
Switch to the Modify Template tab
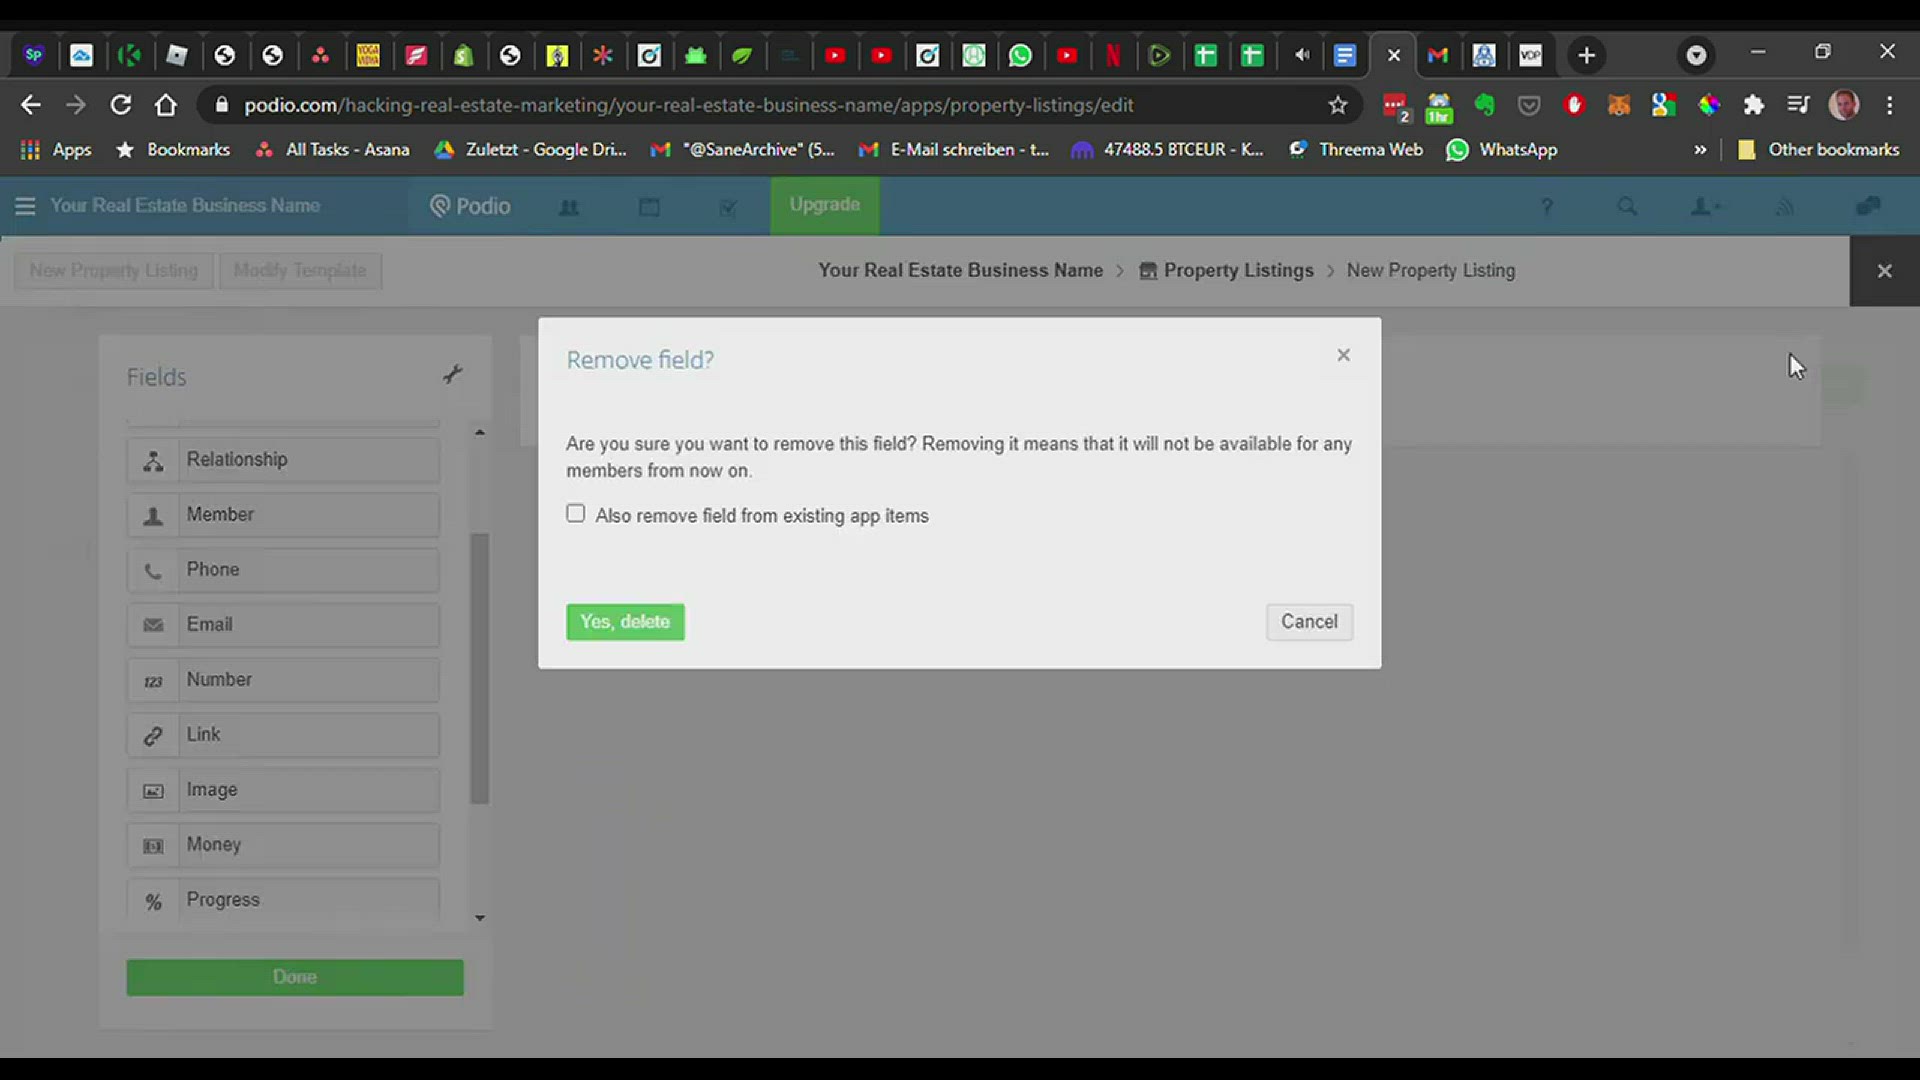(300, 270)
